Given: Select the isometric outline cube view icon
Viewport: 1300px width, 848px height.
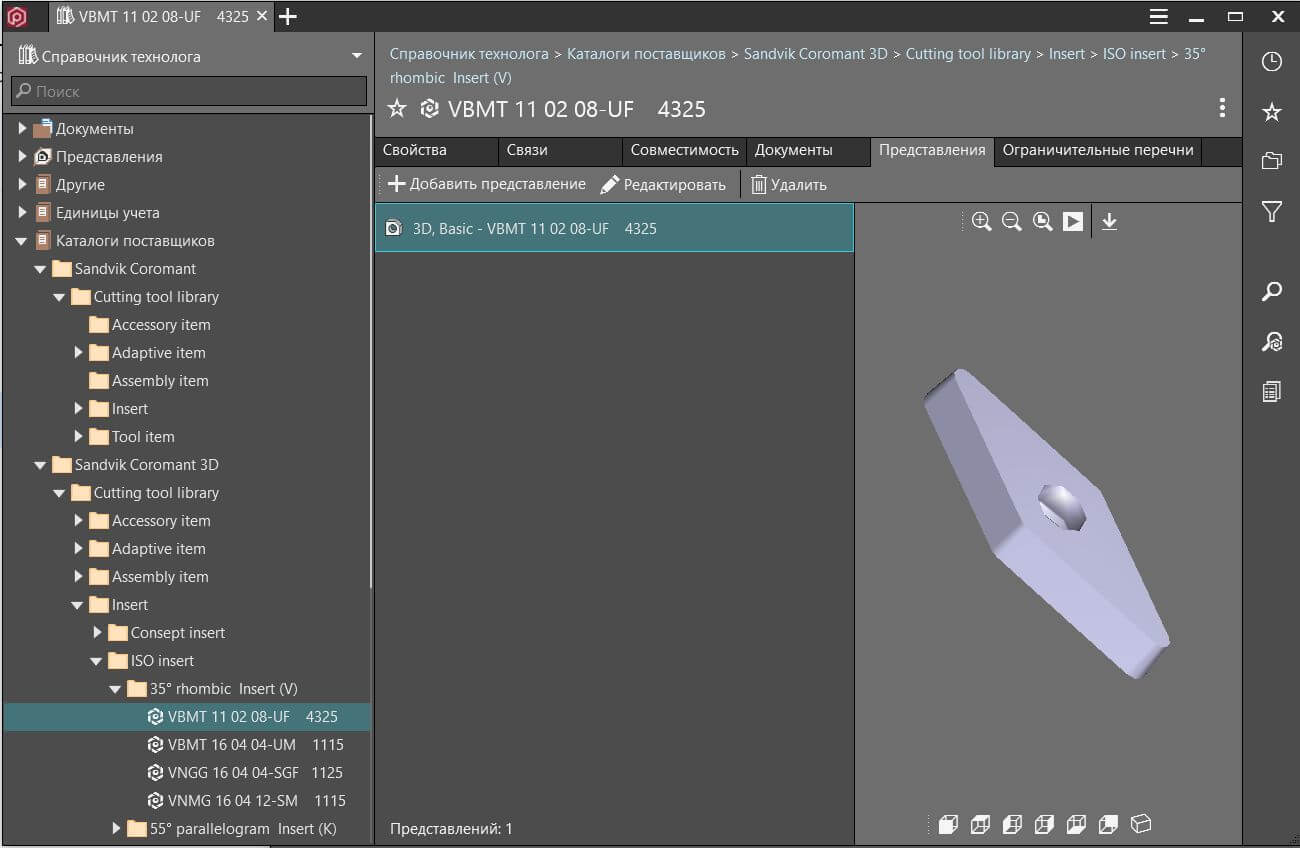Looking at the screenshot, I should tap(1141, 824).
